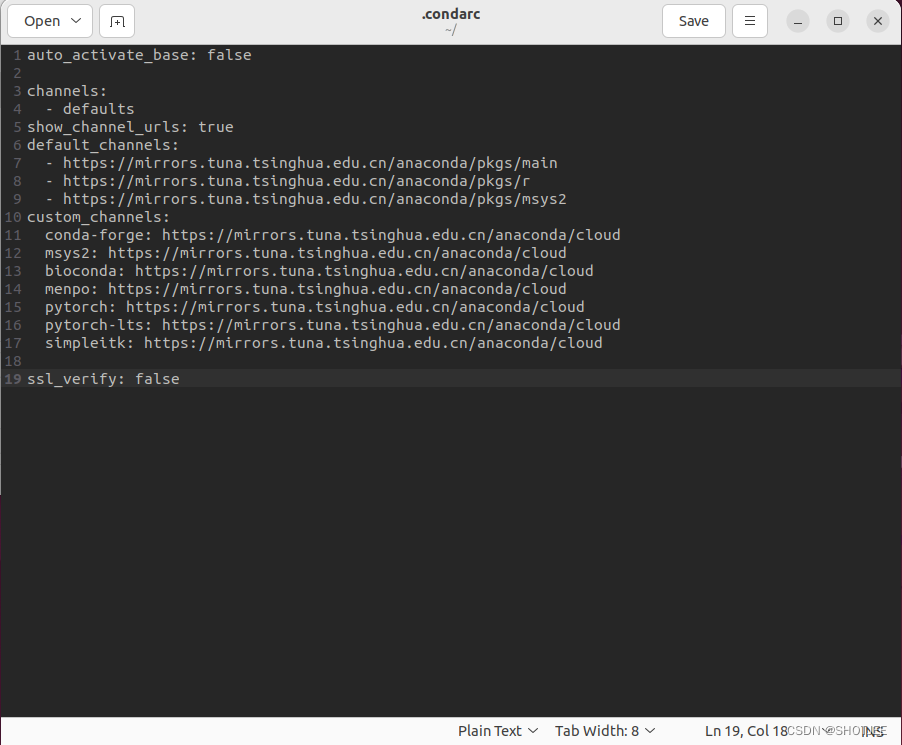Click the auto_activate_base: false line
Image resolution: width=902 pixels, height=745 pixels.
click(139, 54)
